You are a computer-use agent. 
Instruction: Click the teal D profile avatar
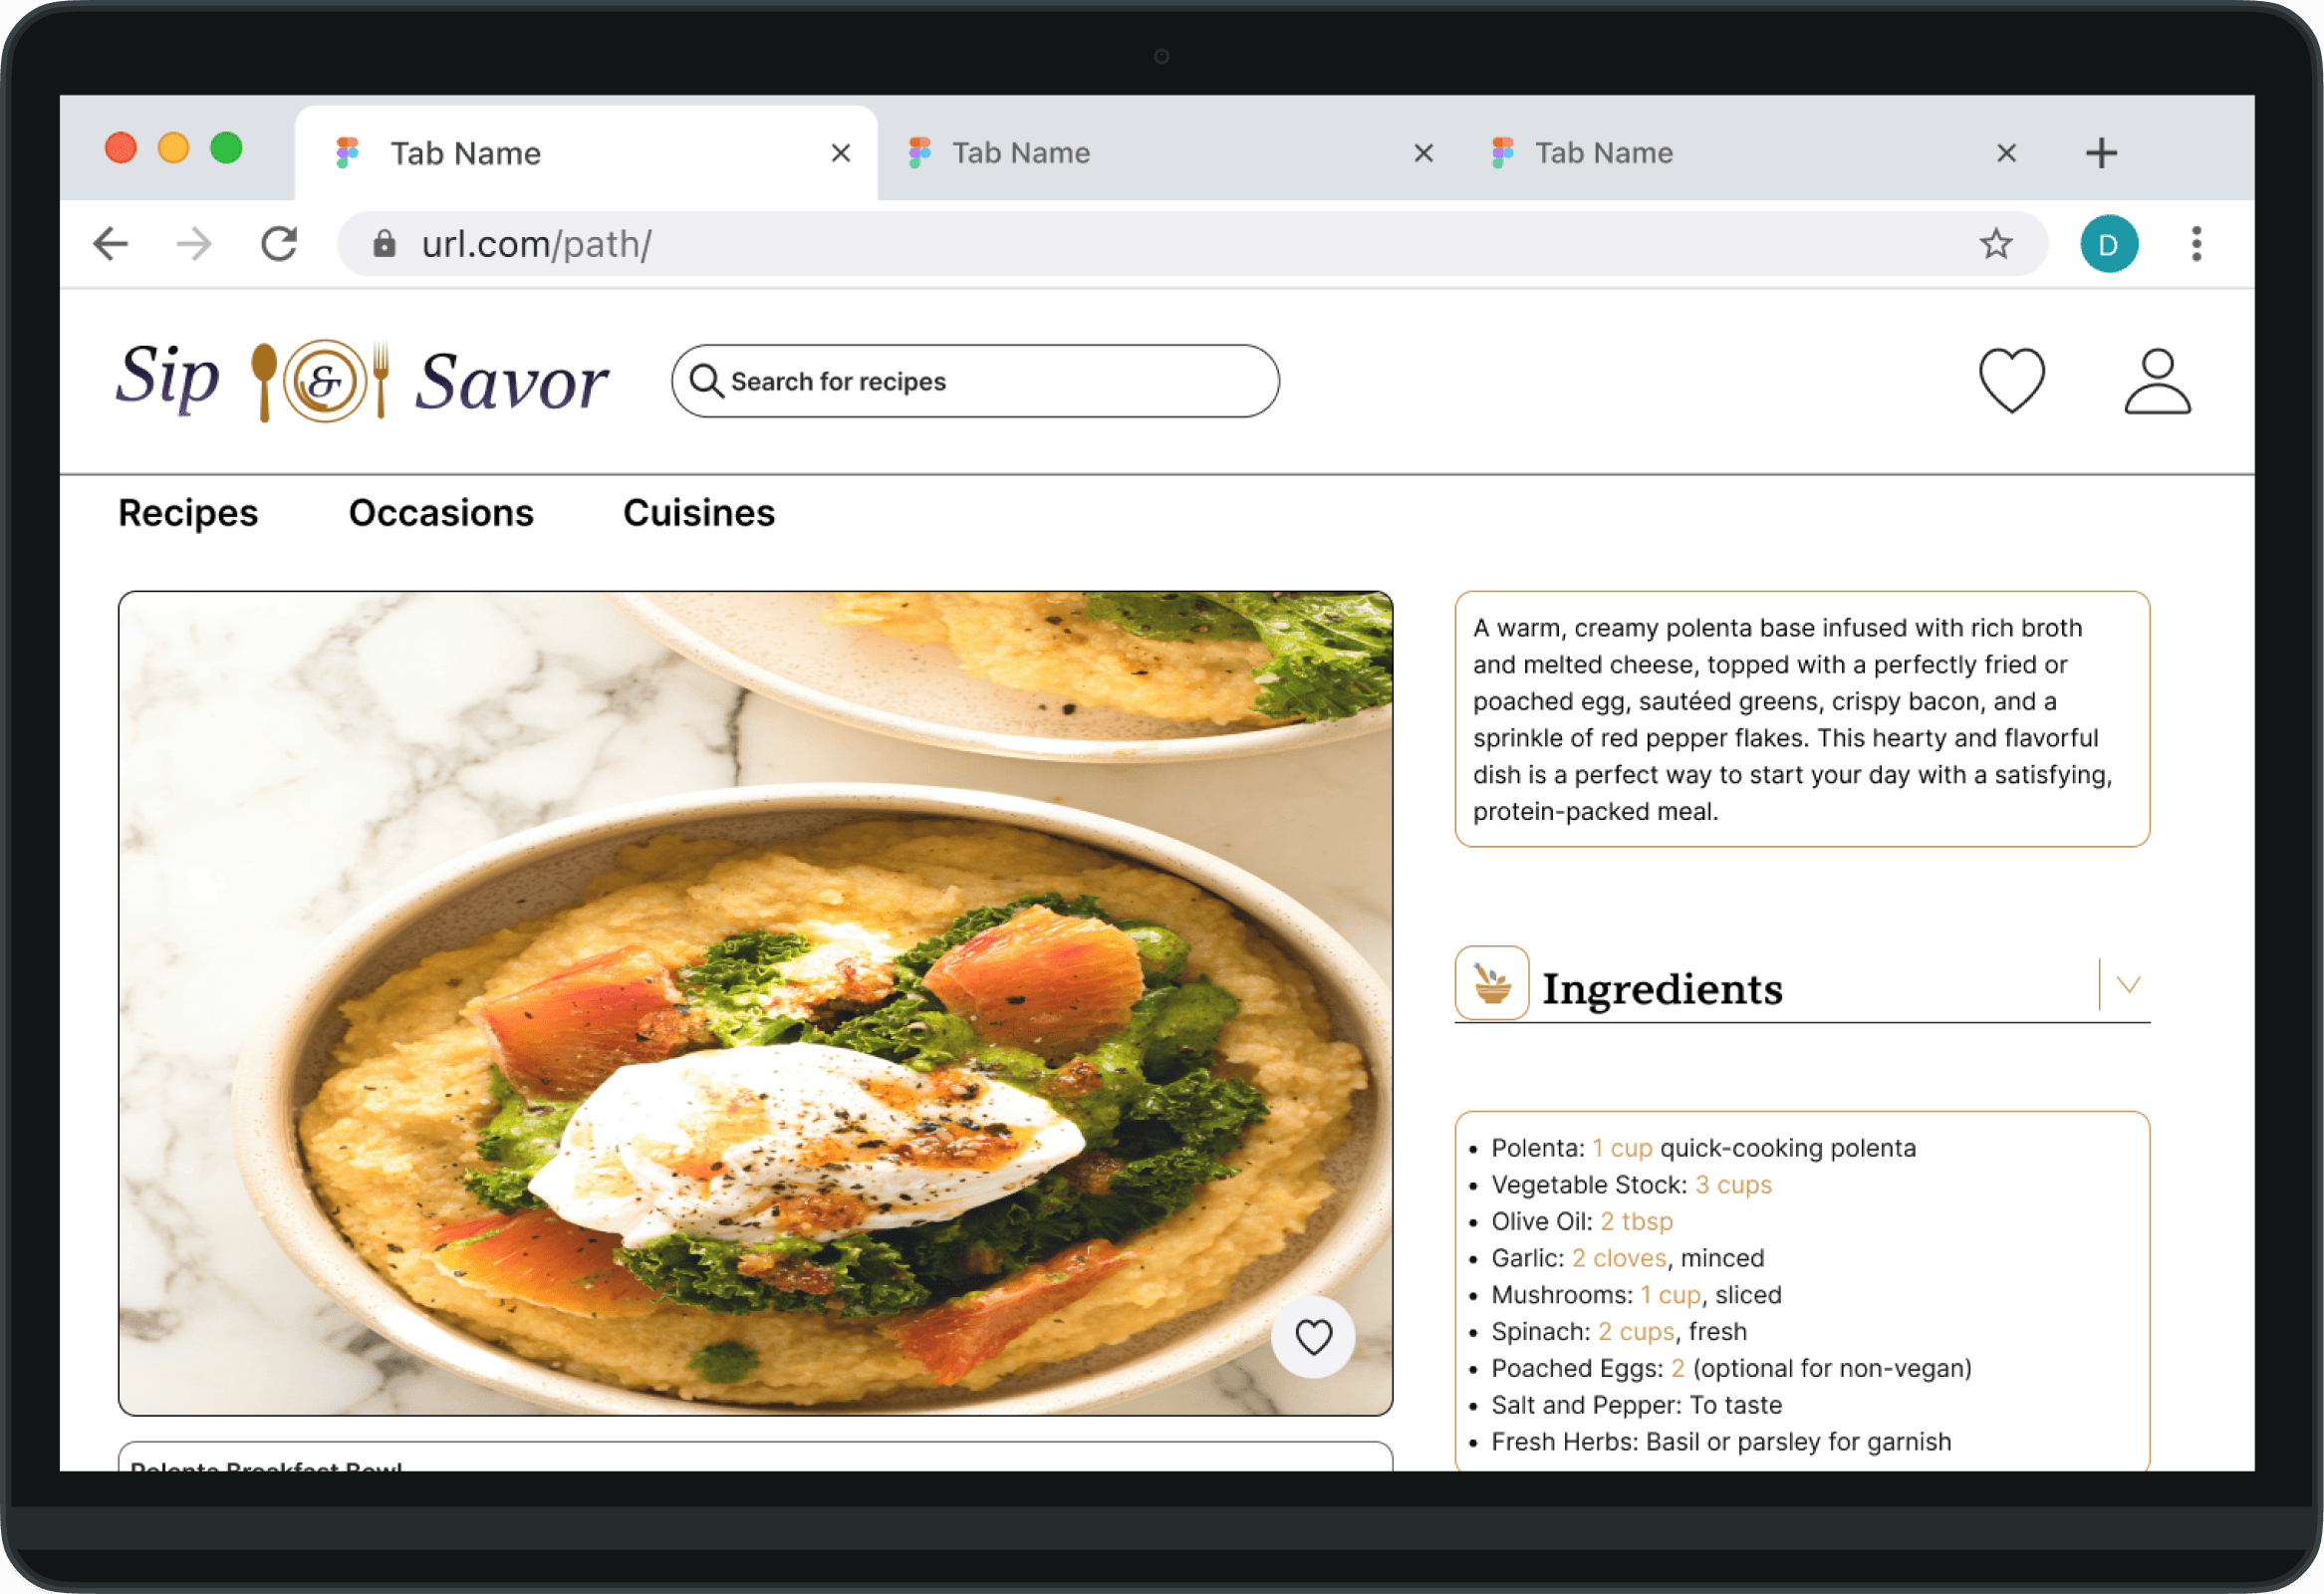[x=2109, y=244]
